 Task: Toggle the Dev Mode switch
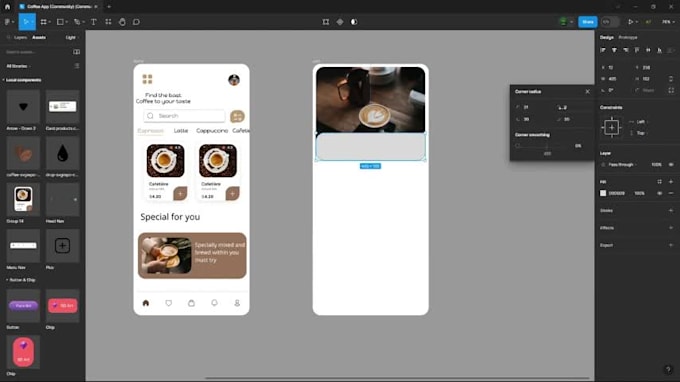coord(610,22)
